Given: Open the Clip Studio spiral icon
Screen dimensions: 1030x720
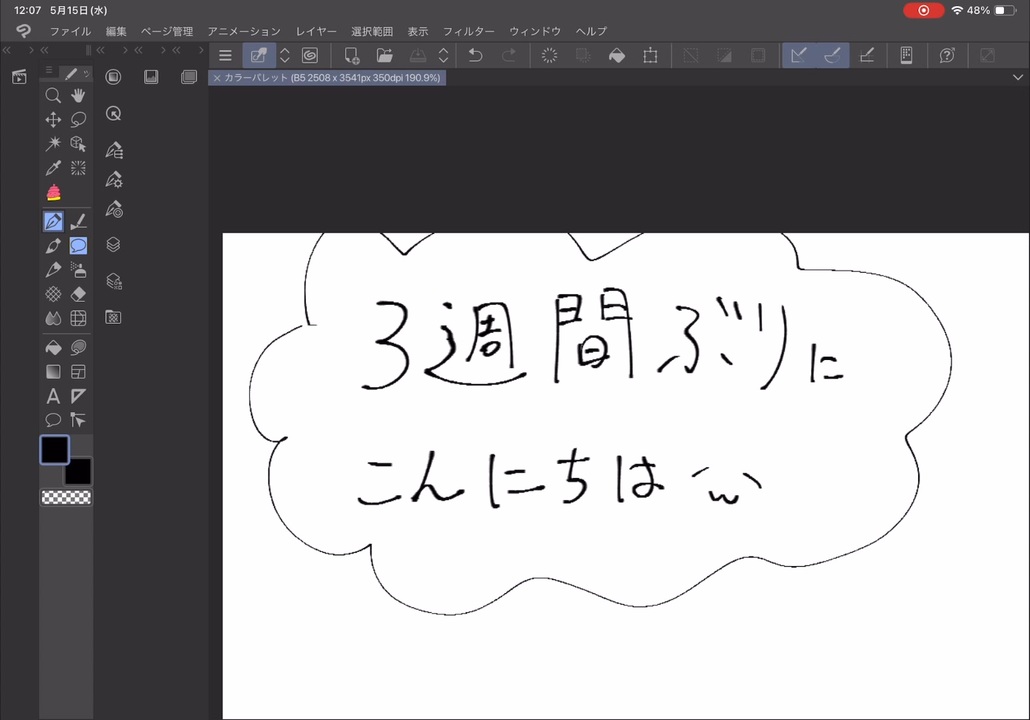Looking at the screenshot, I should point(309,56).
